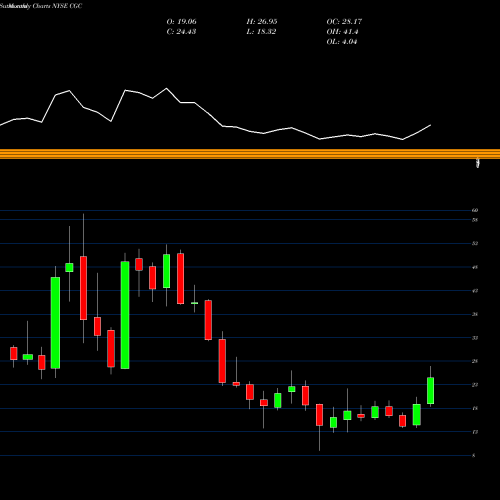The height and width of the screenshot is (500, 500).
Task: Click the 'OC: 28.17' value
Action: pos(344,22)
